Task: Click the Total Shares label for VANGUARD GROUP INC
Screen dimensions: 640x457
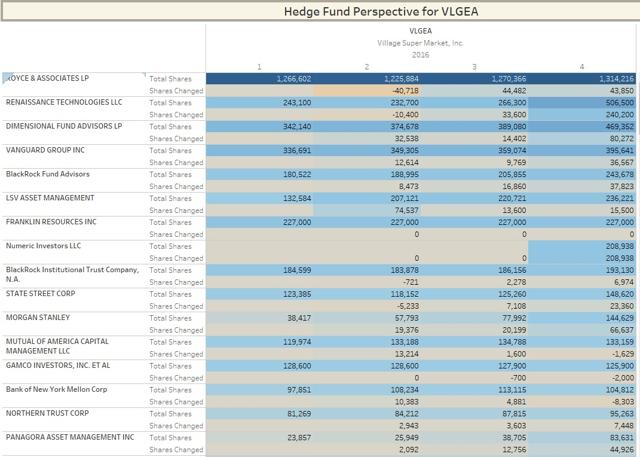Action: (170, 151)
